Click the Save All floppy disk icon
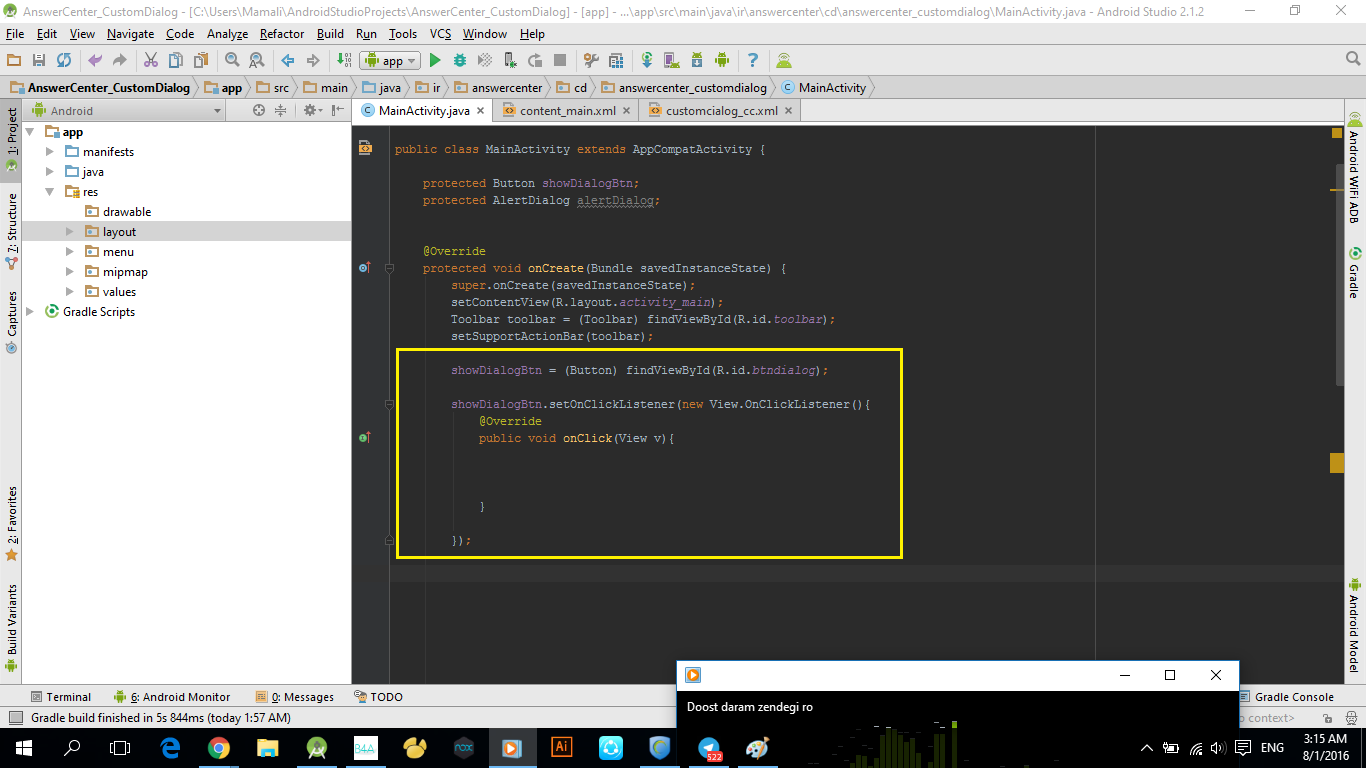 click(x=39, y=61)
